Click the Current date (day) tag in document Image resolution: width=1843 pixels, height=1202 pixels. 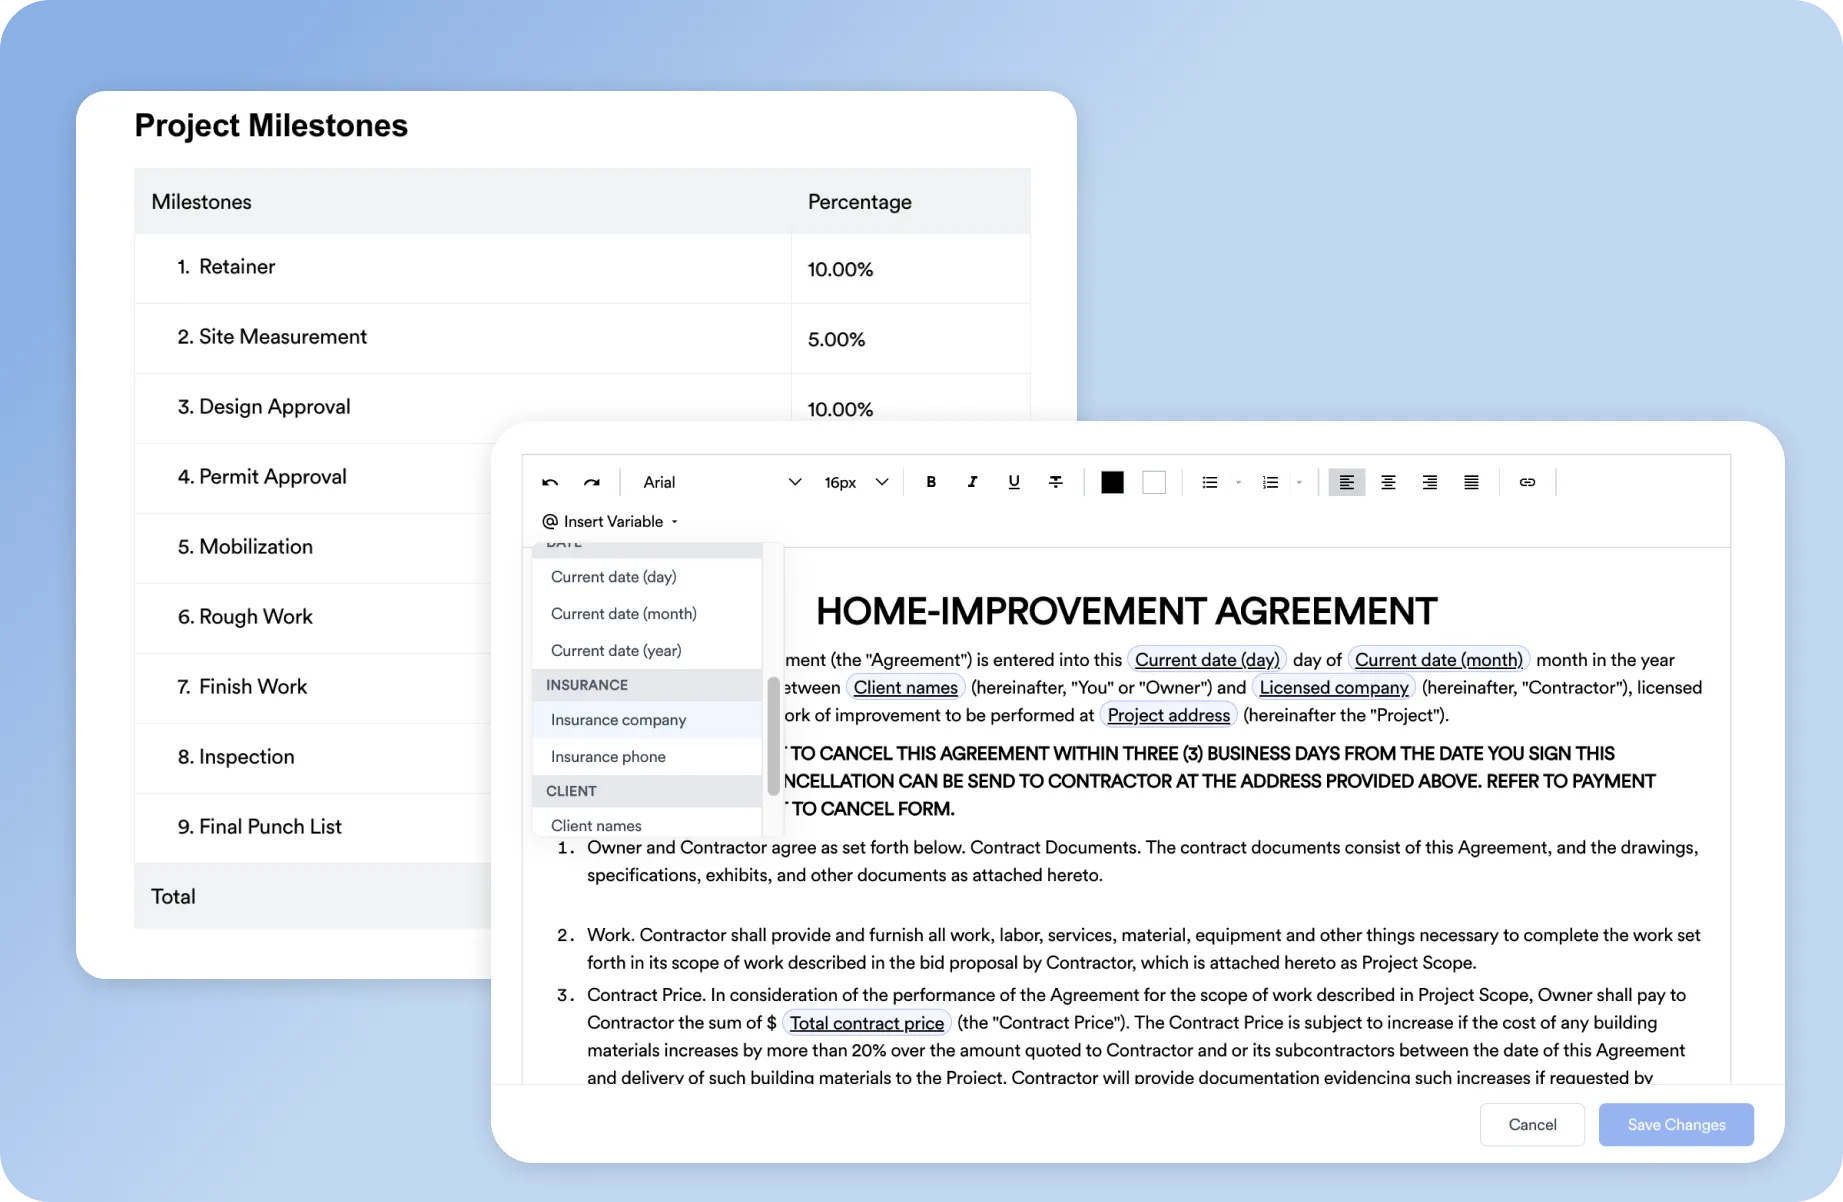[x=1207, y=660]
